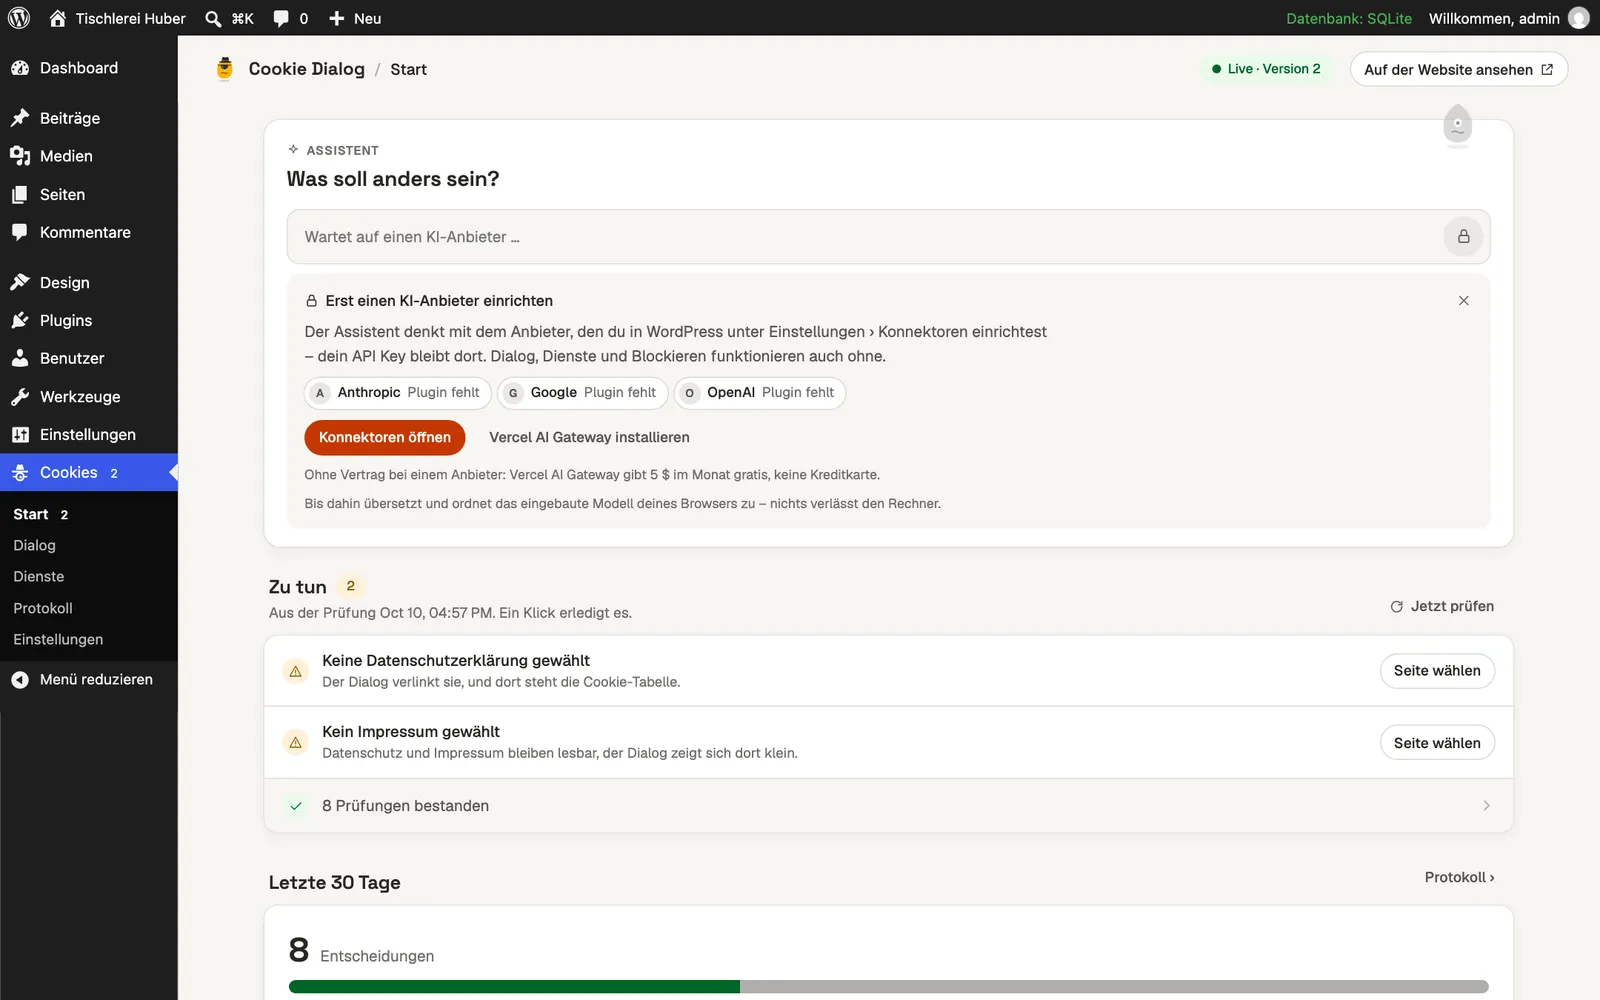This screenshot has width=1600, height=1000.
Task: Click the Live · Version 2 status badge
Action: coord(1266,69)
